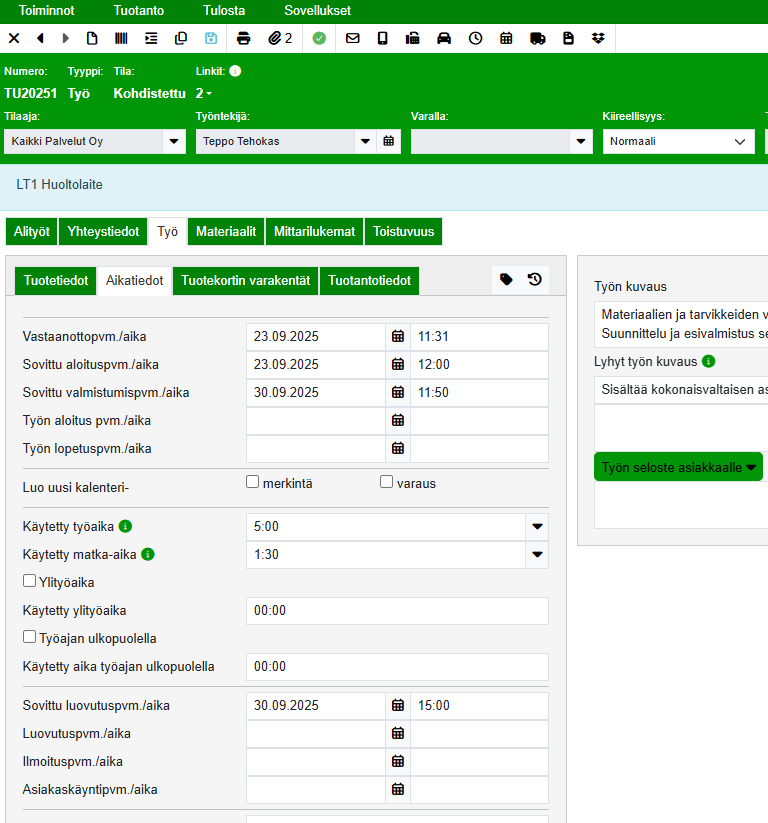Tick the Työajan ulkopuolella checkbox
The image size is (768, 823).
[x=30, y=637]
